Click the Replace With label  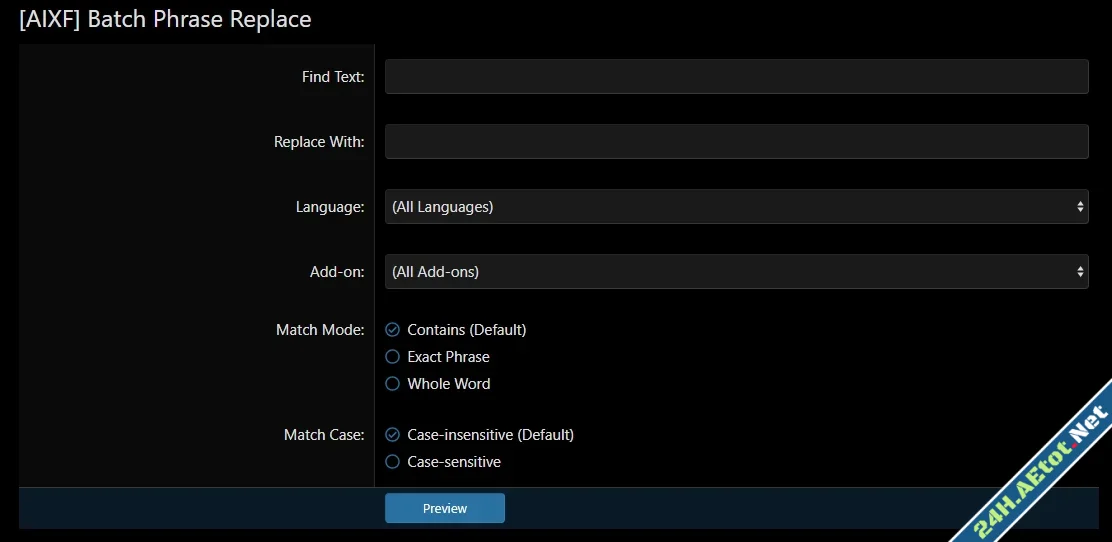(x=319, y=142)
